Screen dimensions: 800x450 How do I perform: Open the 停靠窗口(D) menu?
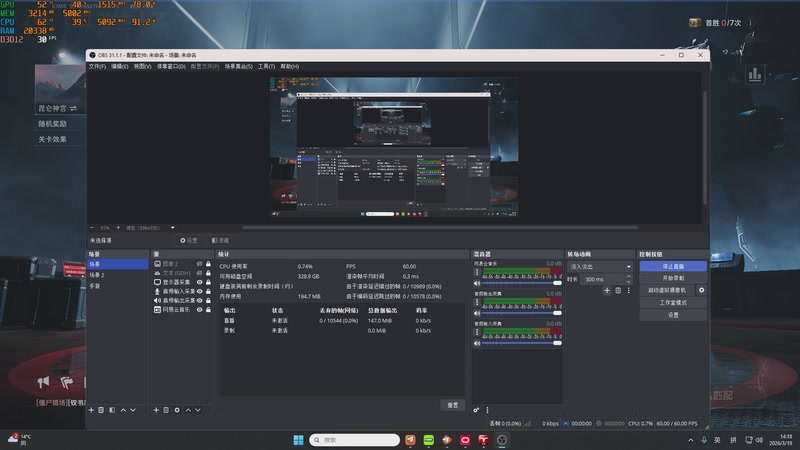tap(171, 66)
